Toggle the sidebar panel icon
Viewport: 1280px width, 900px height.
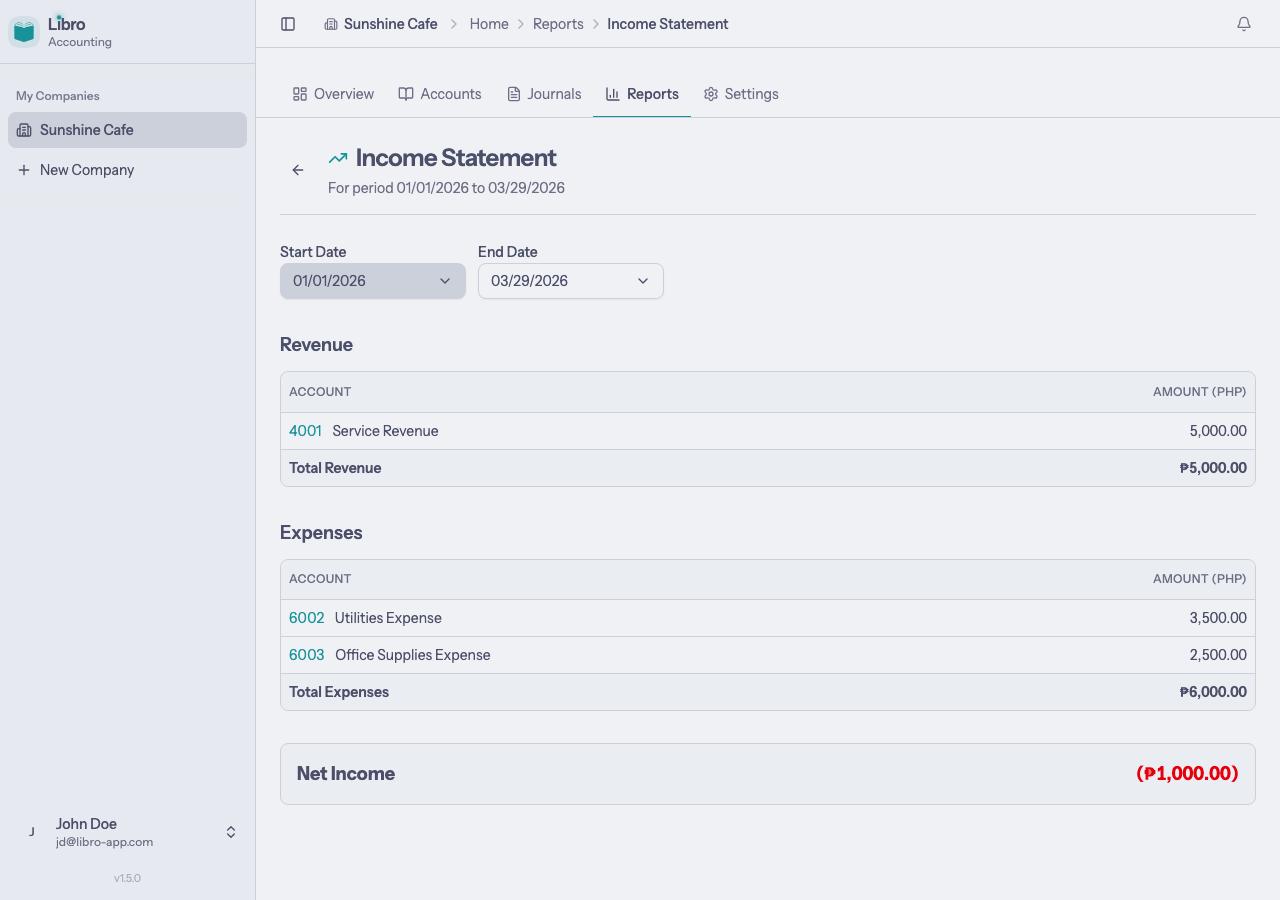[288, 24]
